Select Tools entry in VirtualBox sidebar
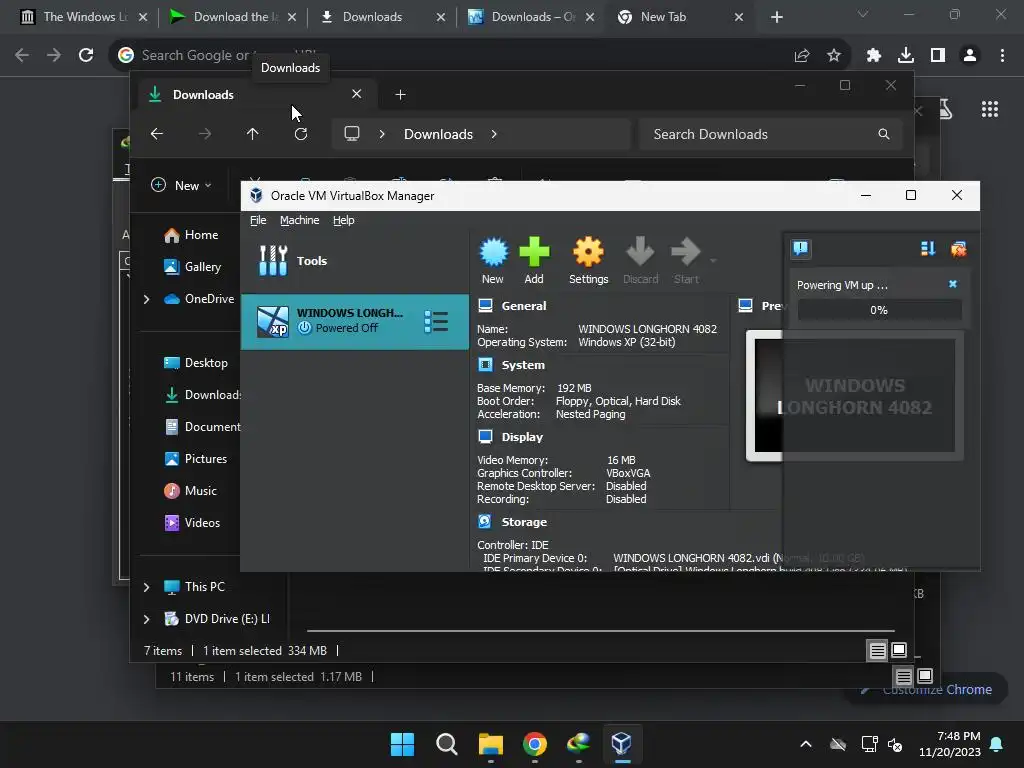 click(x=355, y=261)
